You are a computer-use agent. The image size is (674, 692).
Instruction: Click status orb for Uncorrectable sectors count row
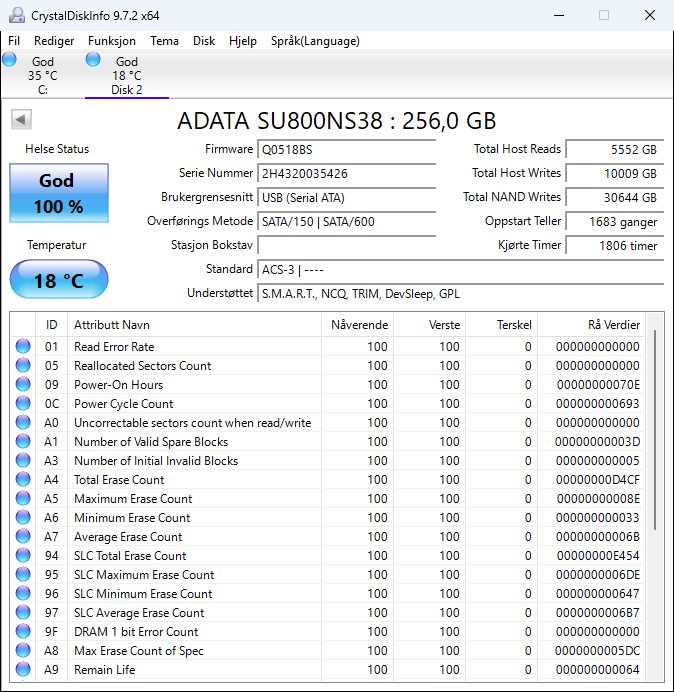[x=23, y=422]
